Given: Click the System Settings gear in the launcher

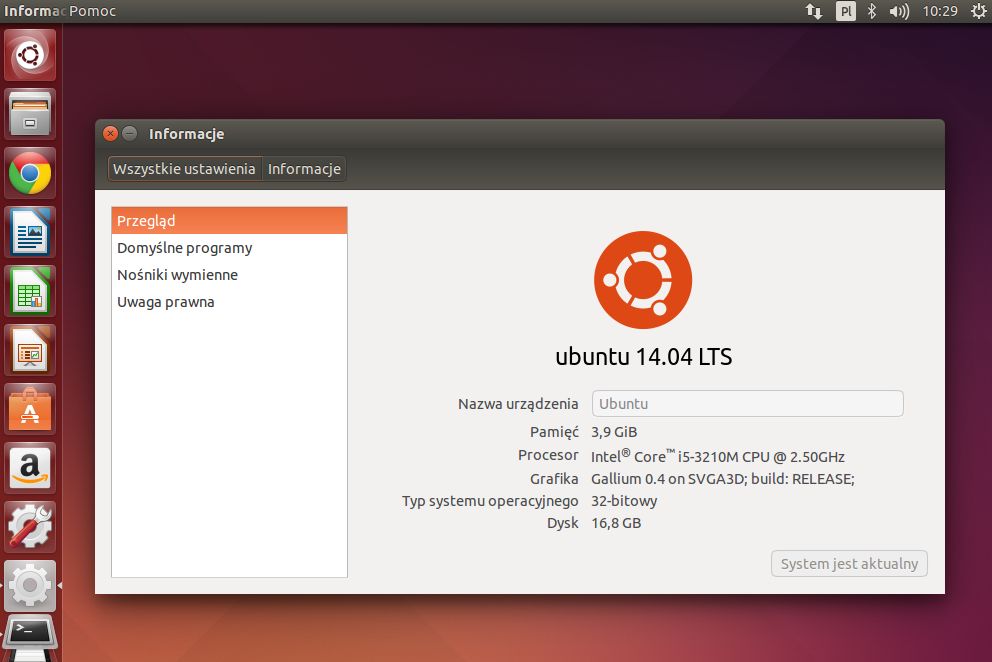Looking at the screenshot, I should (30, 585).
